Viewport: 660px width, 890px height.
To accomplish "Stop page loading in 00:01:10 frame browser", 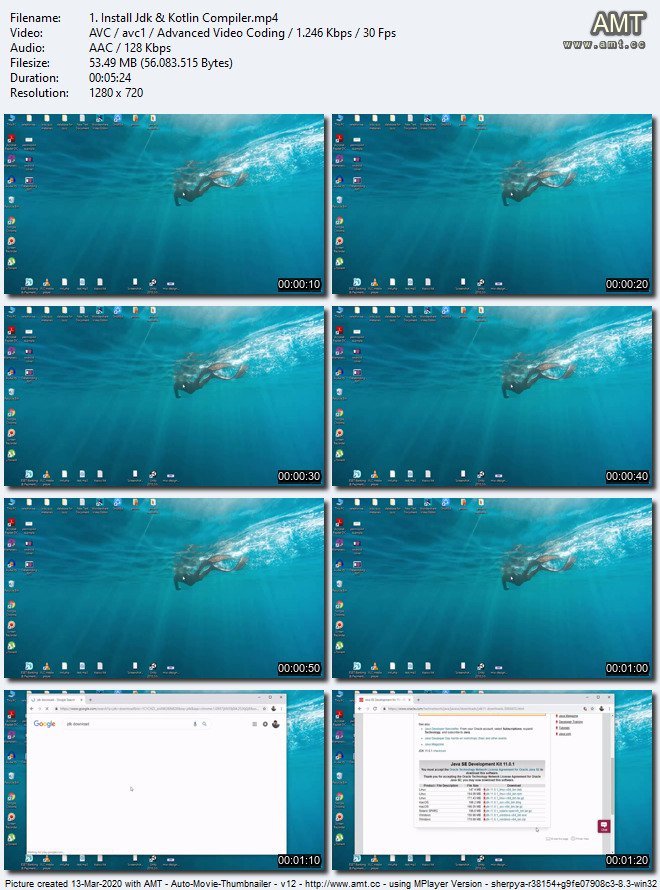I will [x=47, y=709].
